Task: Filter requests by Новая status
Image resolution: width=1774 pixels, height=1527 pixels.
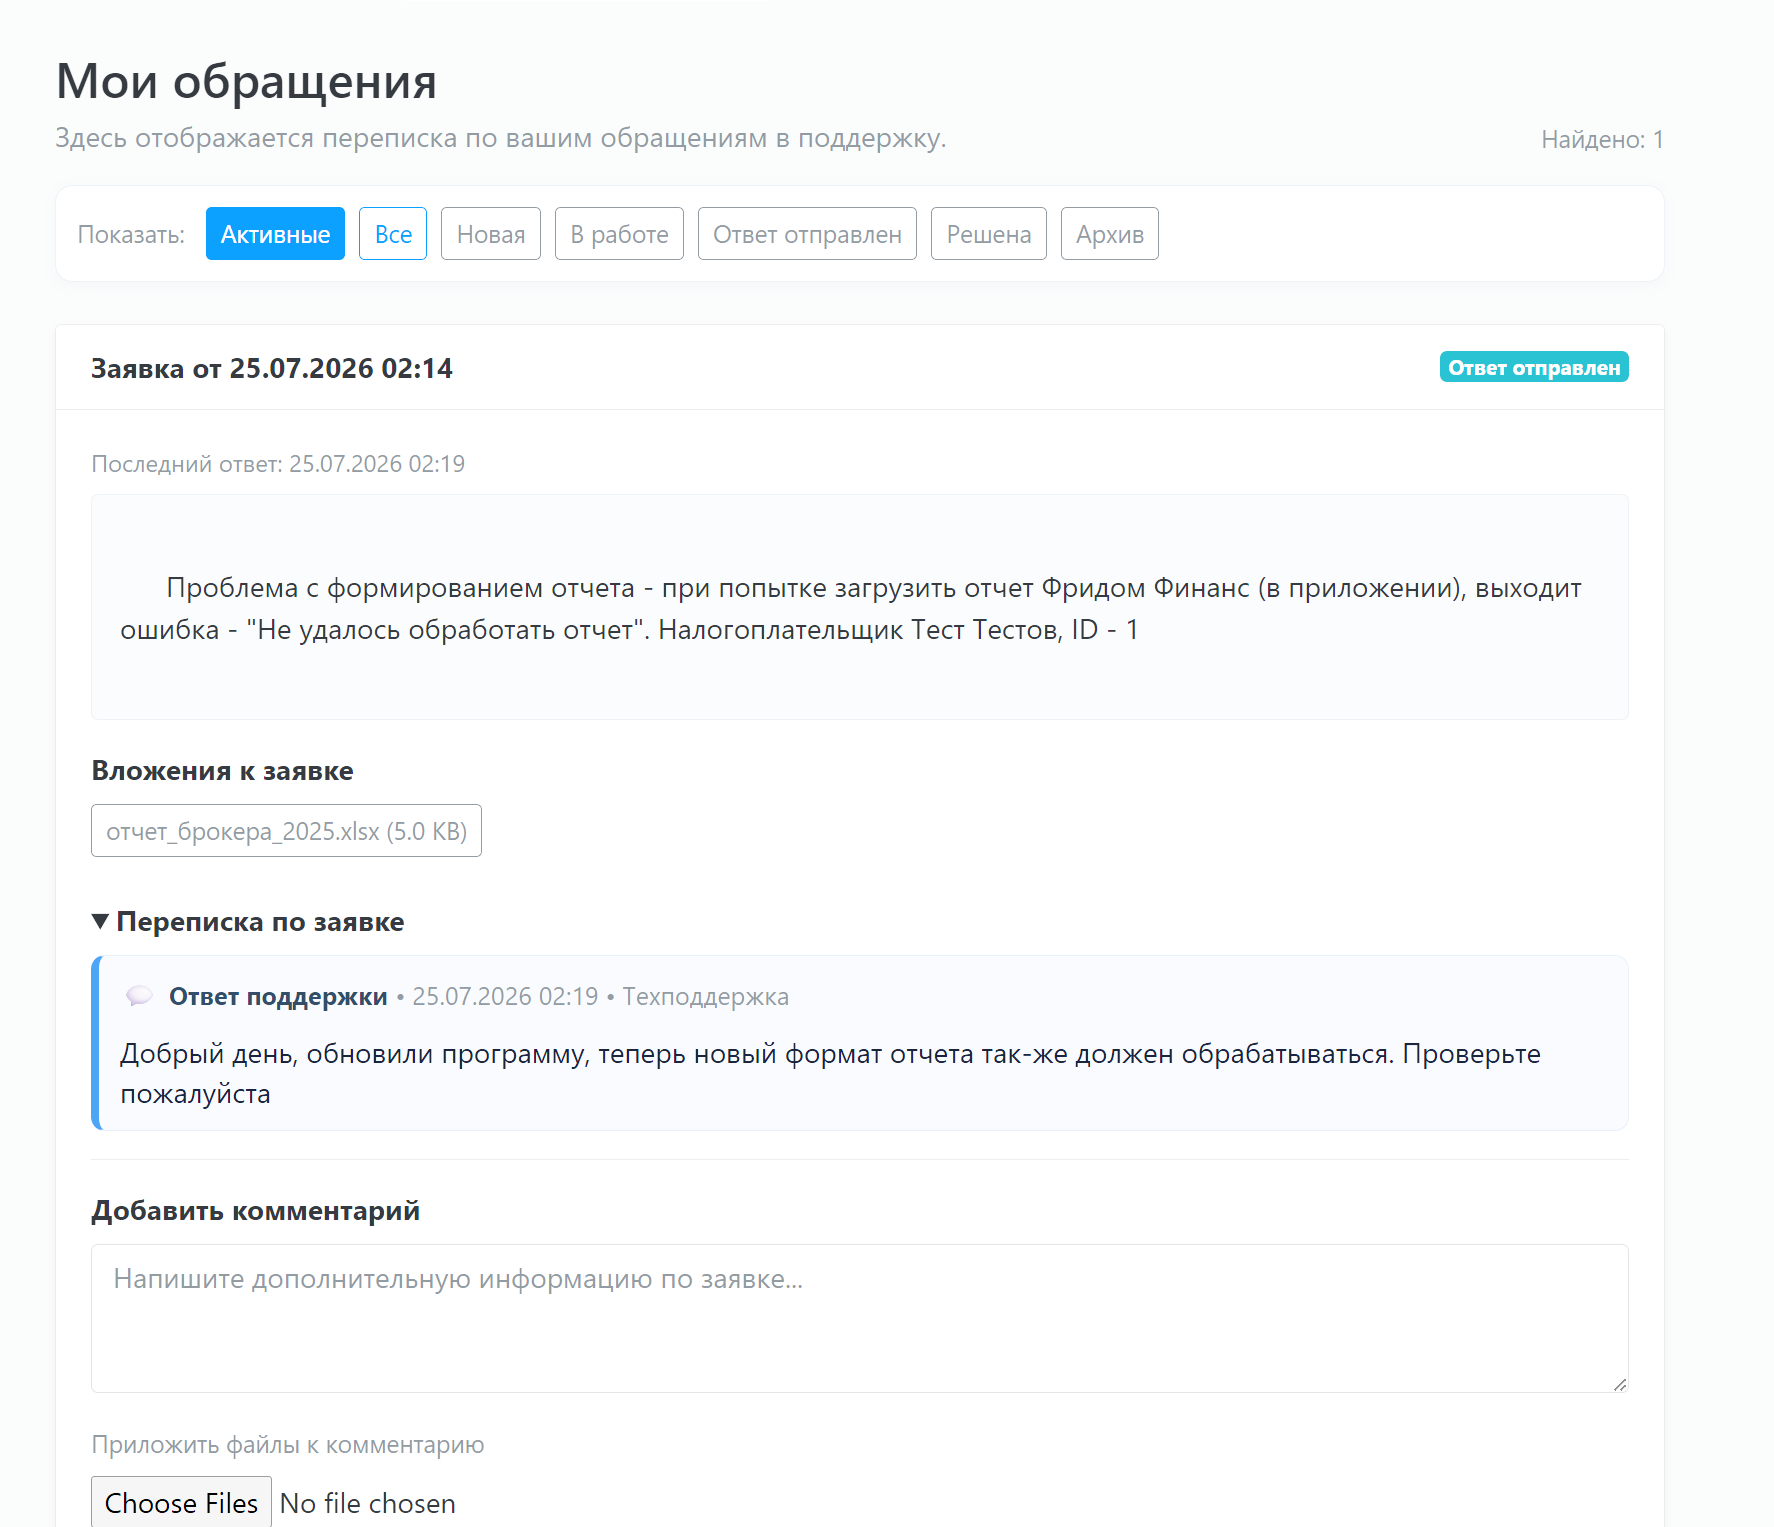Action: pos(491,234)
